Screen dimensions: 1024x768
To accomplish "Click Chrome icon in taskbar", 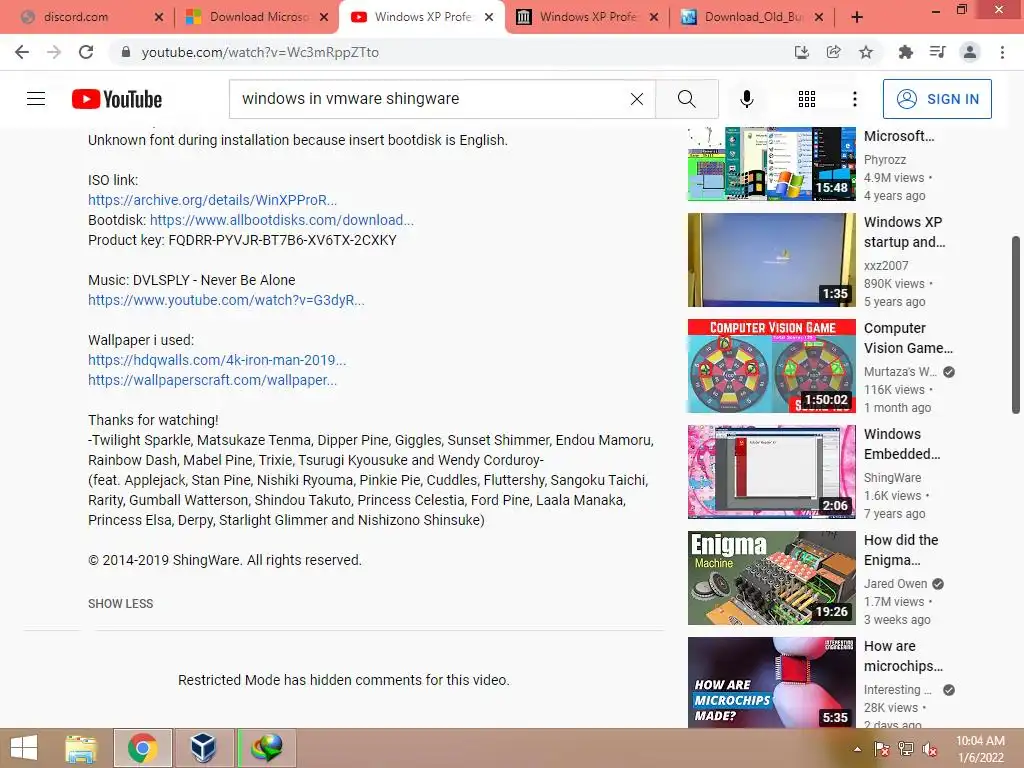I will pos(142,748).
